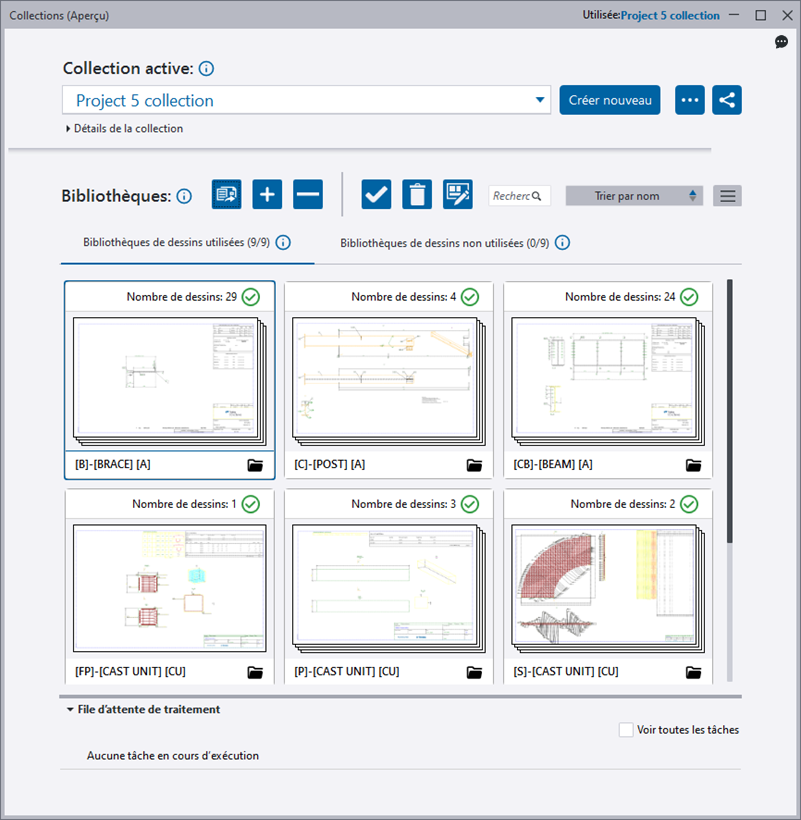Enable Voir toutes les tâches checkbox
Image resolution: width=801 pixels, height=820 pixels.
point(626,730)
